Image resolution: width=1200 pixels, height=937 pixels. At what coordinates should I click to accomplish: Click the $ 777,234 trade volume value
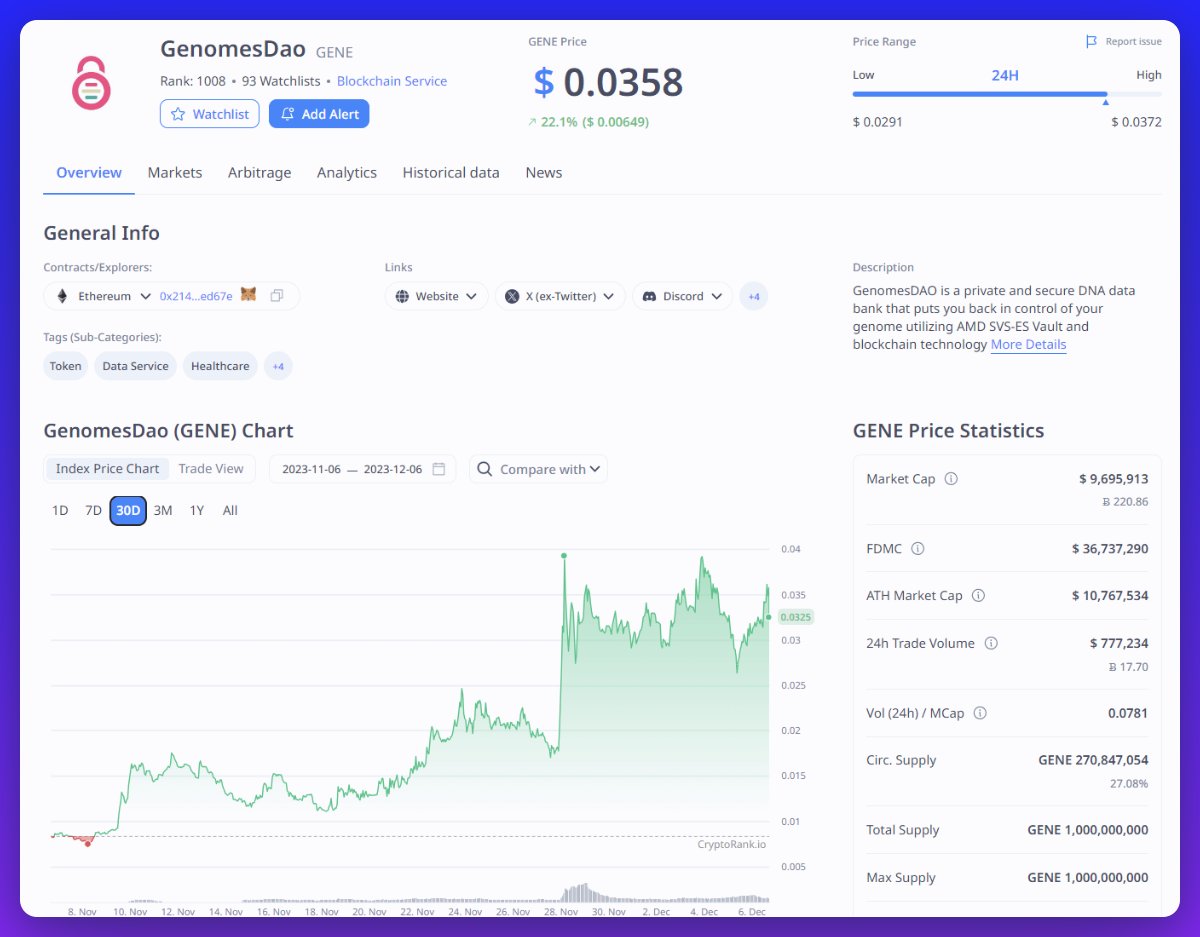pyautogui.click(x=1119, y=643)
